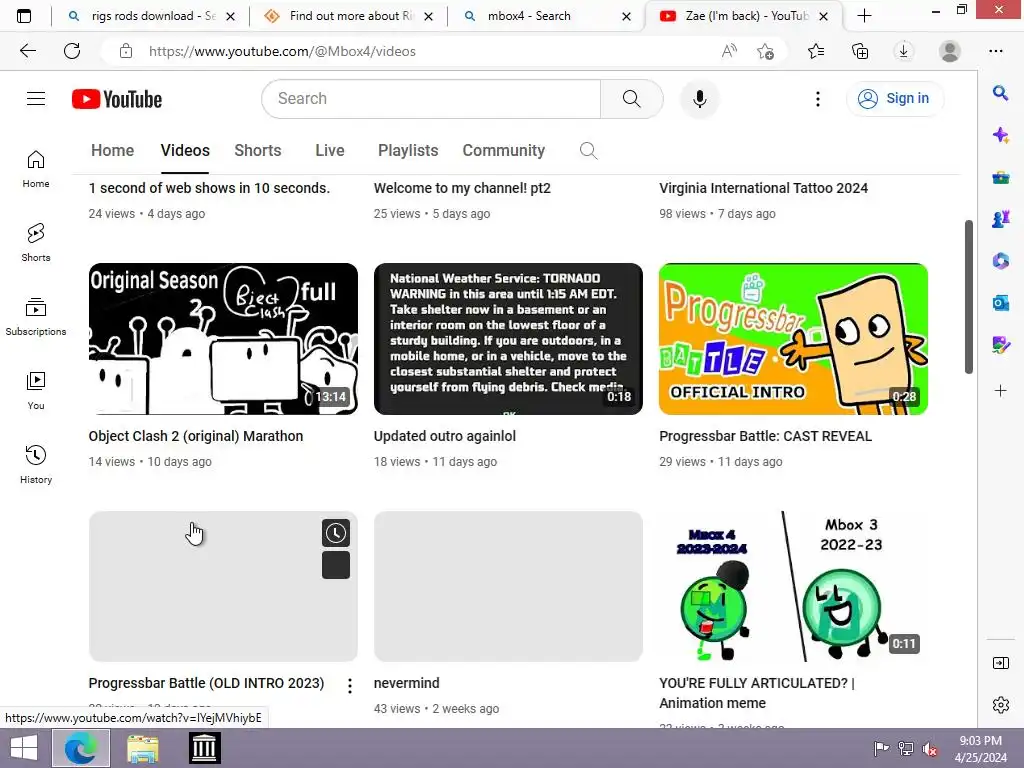Open the Community tab
The height and width of the screenshot is (768, 1024).
pyautogui.click(x=504, y=151)
